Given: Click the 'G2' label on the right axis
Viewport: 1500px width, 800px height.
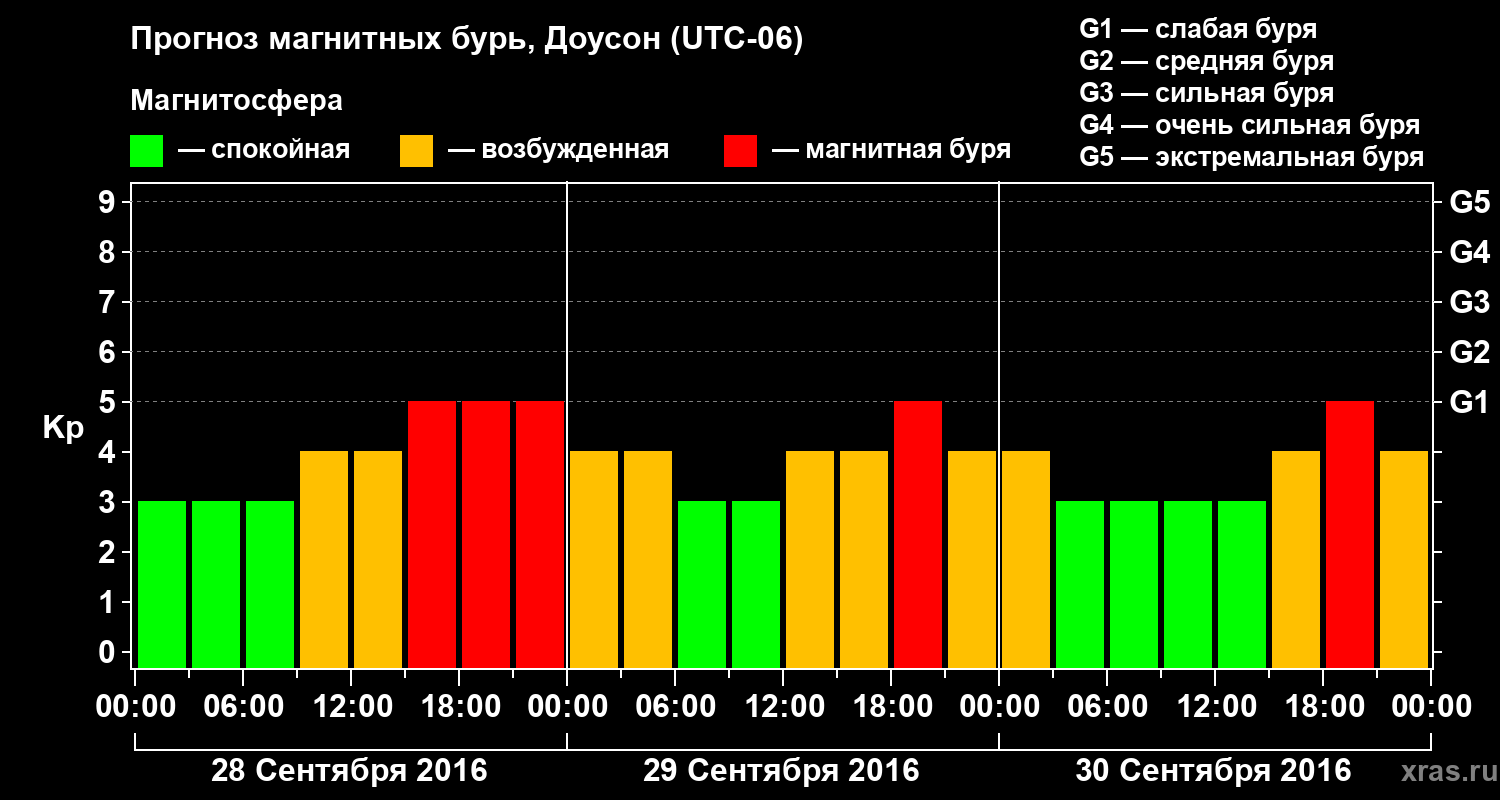Looking at the screenshot, I should [1469, 352].
